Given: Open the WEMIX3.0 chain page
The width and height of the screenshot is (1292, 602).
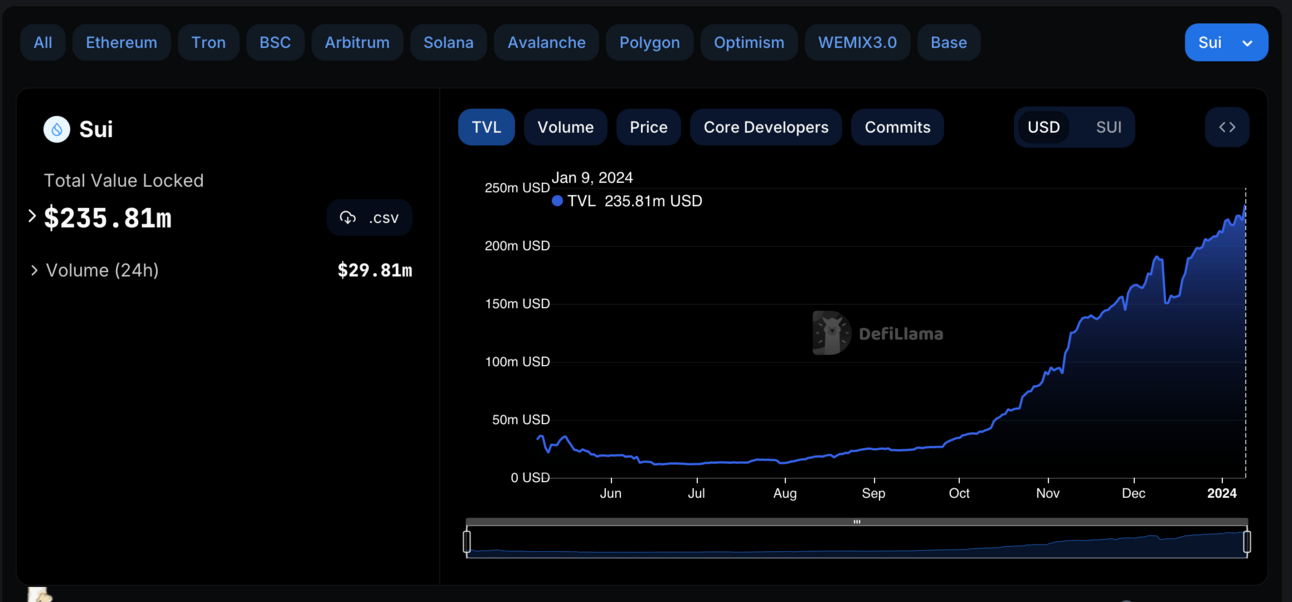Looking at the screenshot, I should click(x=857, y=42).
